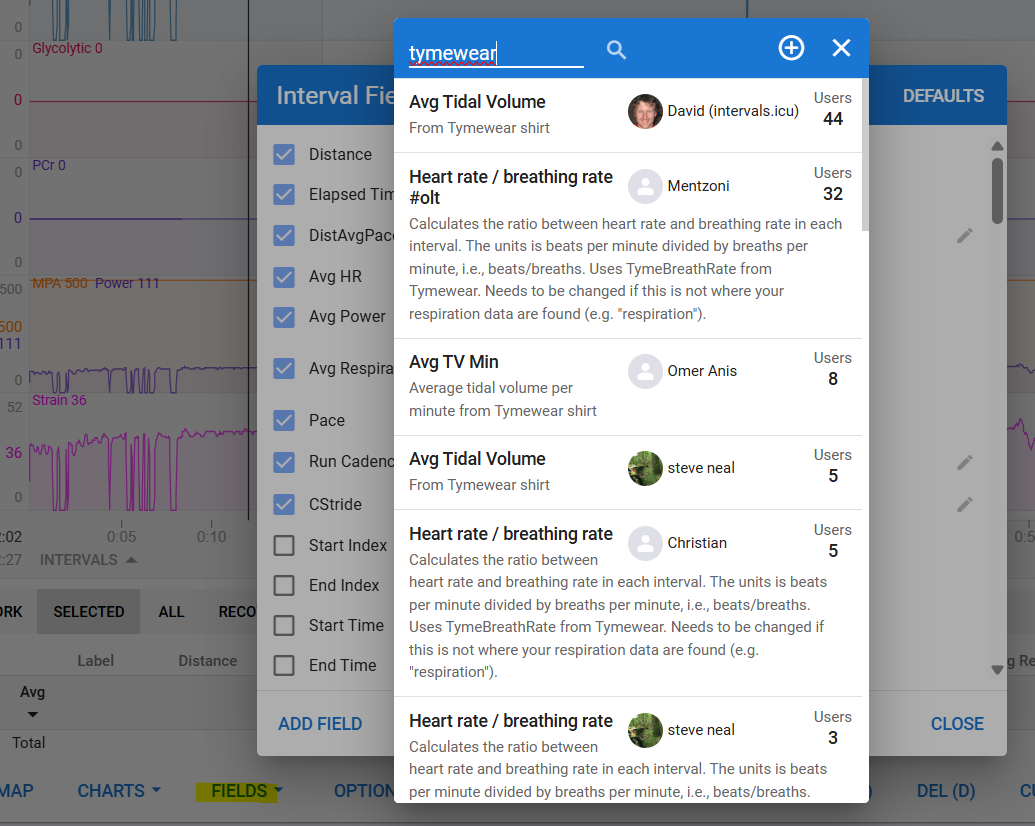The image size is (1035, 826).
Task: Click the ADD FIELD button
Action: [320, 724]
